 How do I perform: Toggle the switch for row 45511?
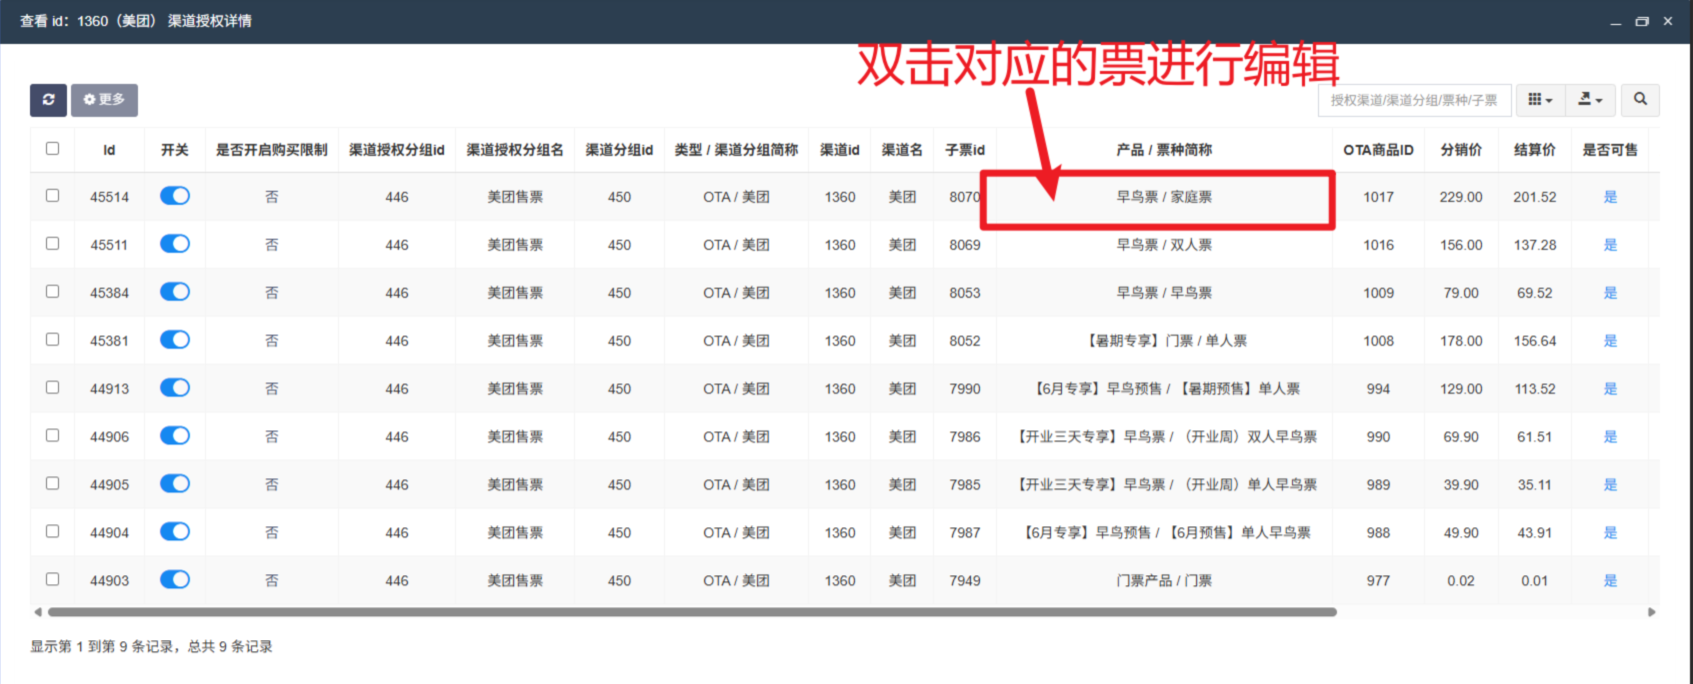pyautogui.click(x=175, y=244)
